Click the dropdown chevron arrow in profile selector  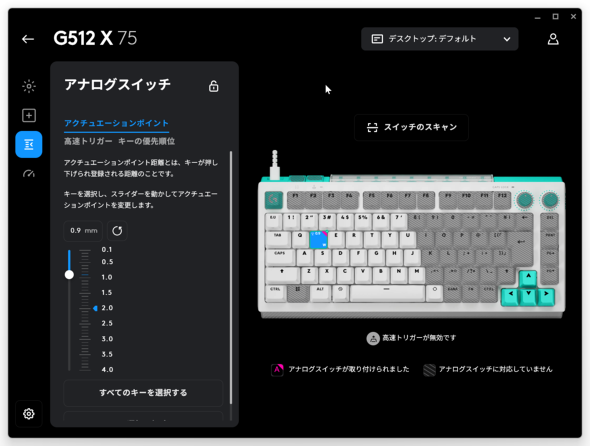click(x=507, y=39)
